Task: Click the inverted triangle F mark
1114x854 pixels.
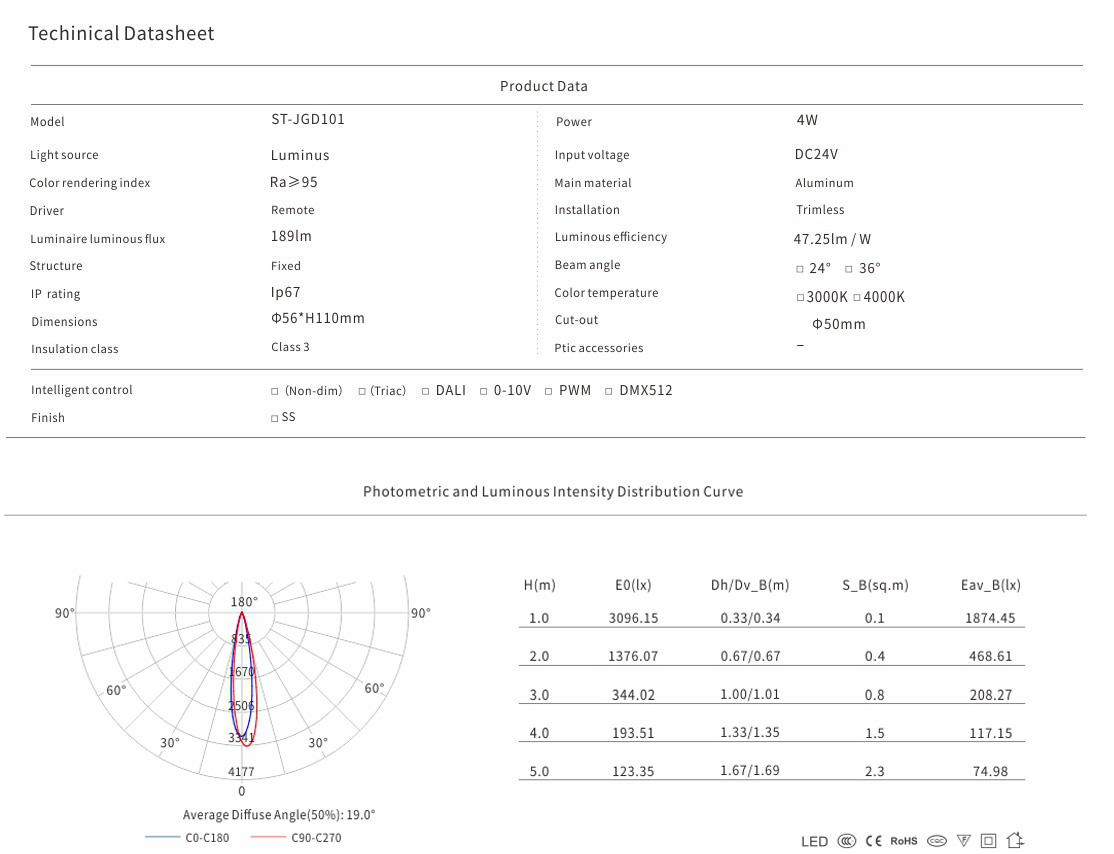Action: point(964,841)
